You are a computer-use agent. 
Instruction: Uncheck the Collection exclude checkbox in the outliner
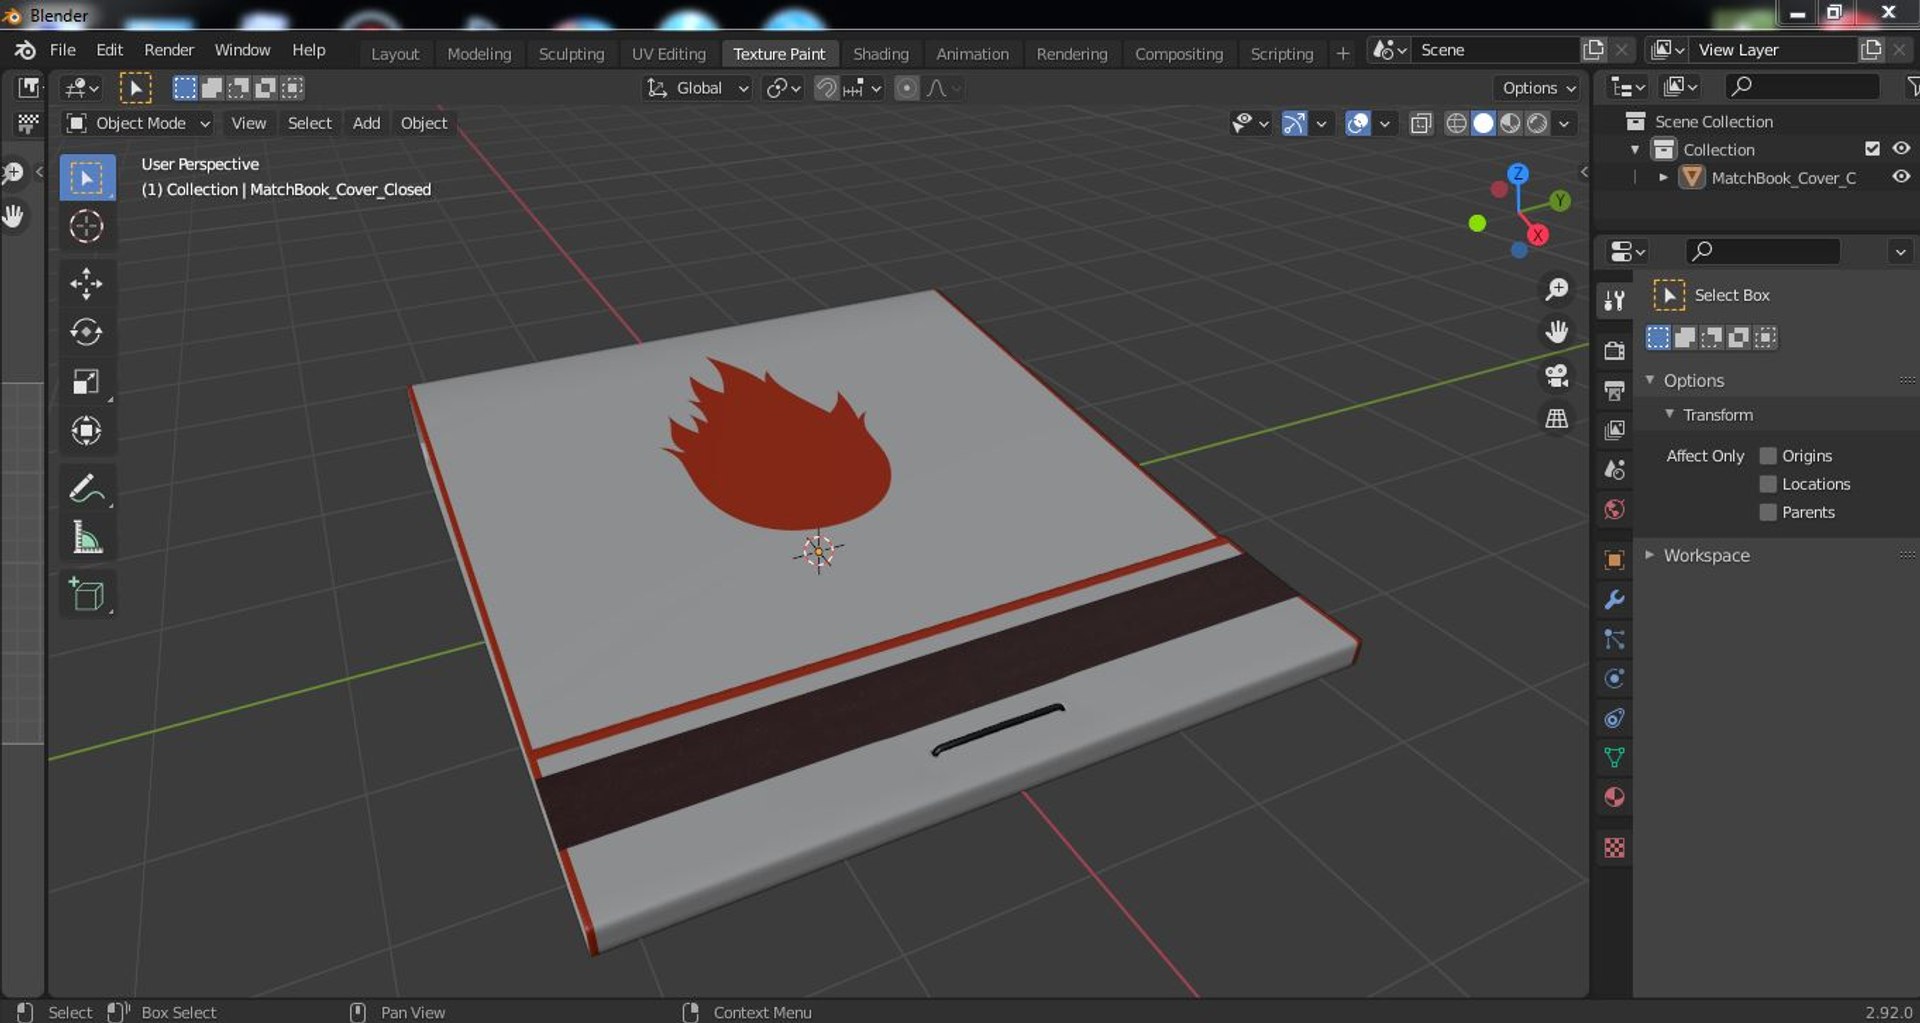(1873, 149)
